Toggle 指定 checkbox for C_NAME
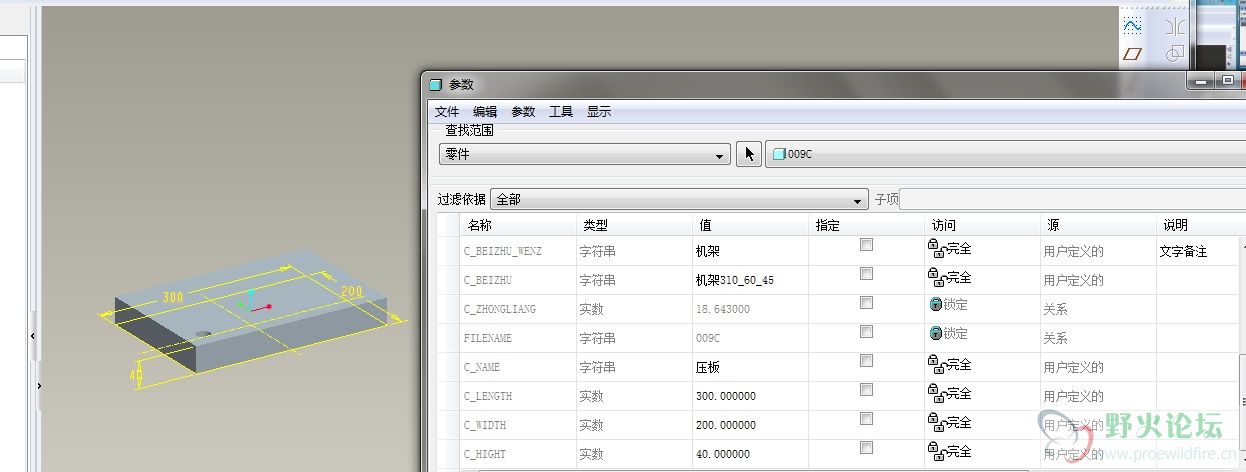This screenshot has width=1246, height=472. (x=866, y=360)
